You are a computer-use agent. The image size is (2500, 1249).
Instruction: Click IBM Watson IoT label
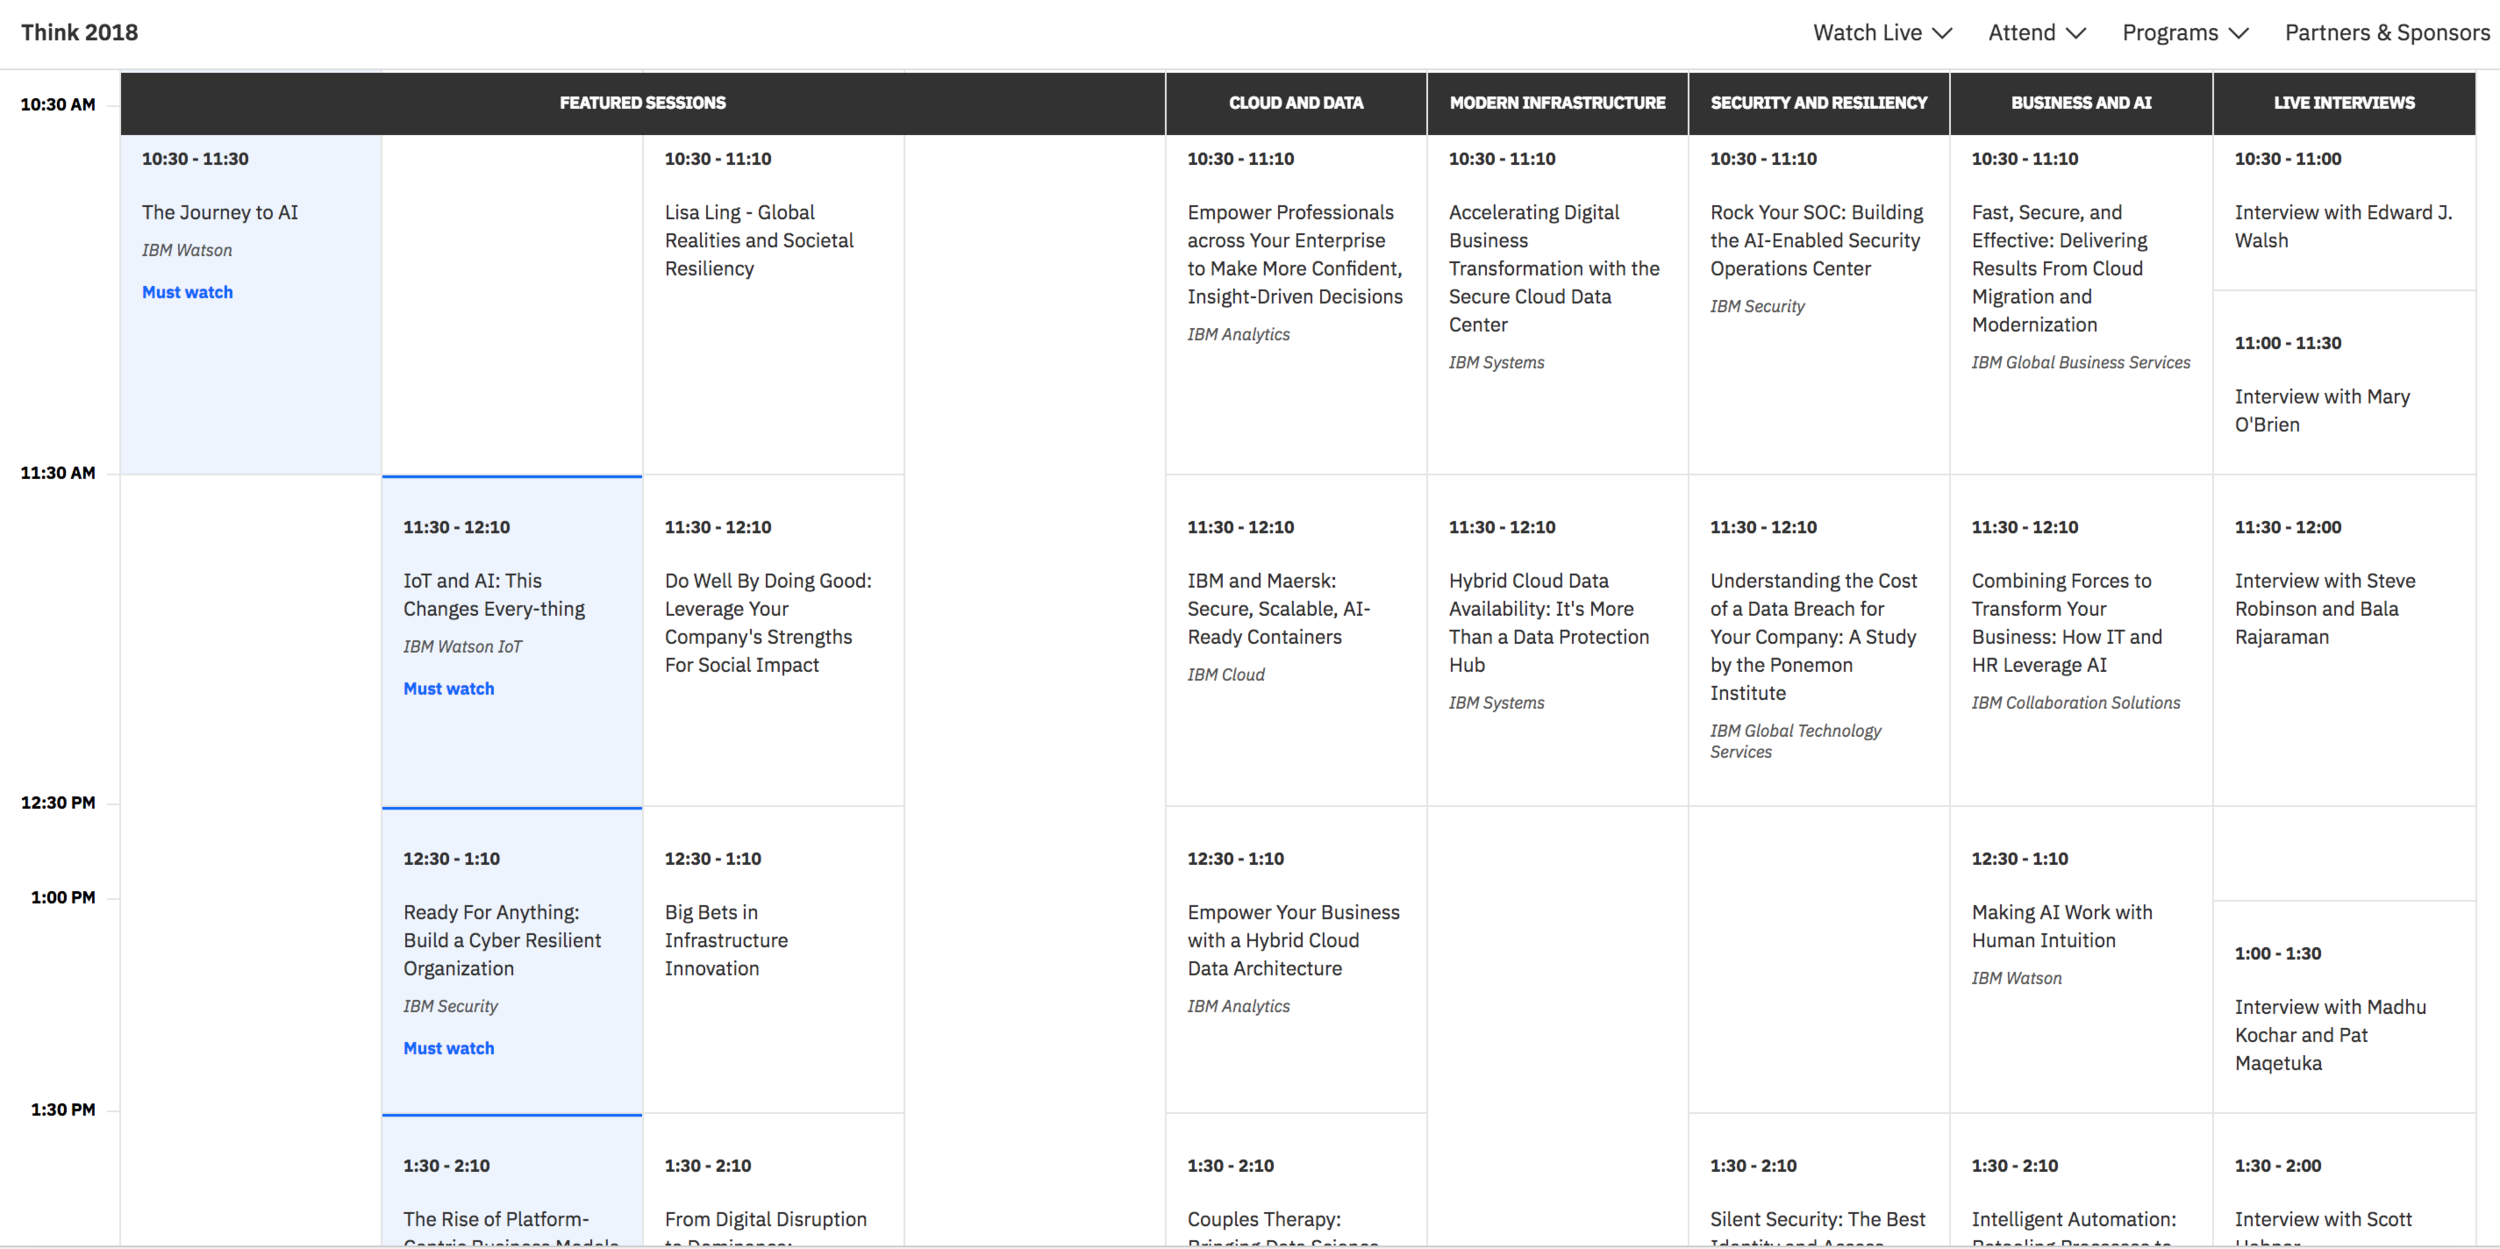[x=462, y=646]
